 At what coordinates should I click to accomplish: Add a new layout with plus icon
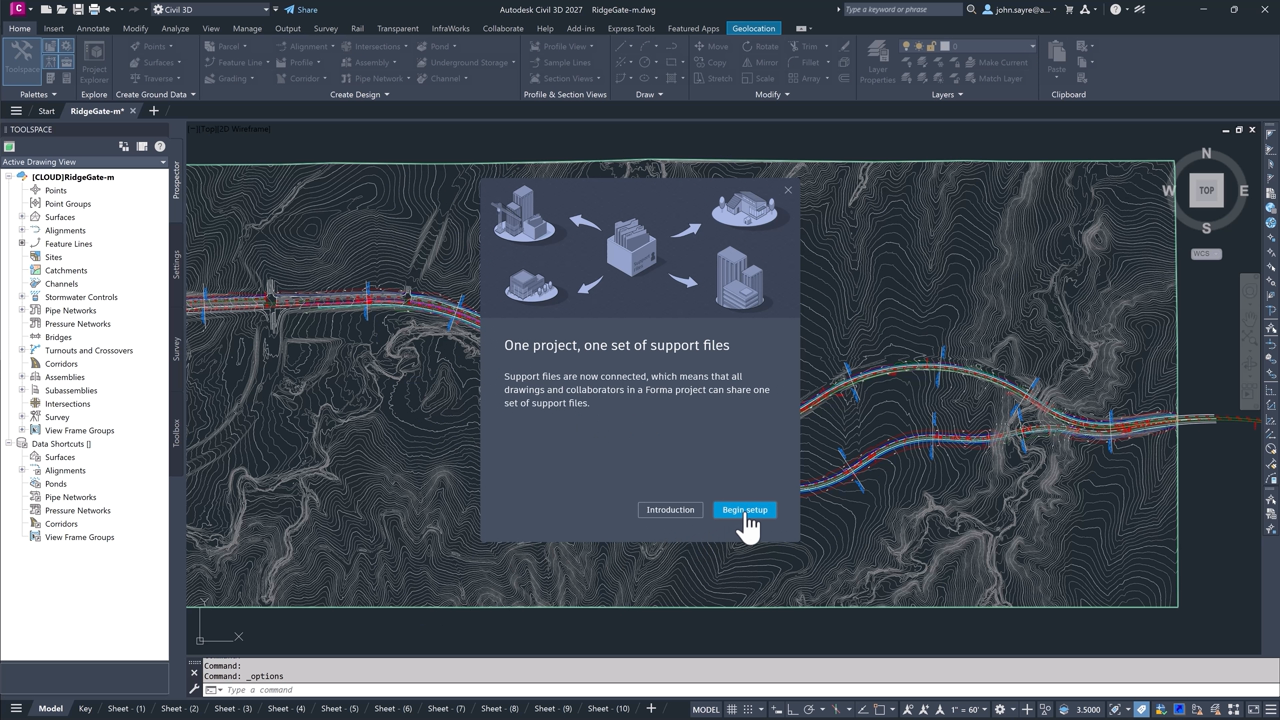point(651,709)
